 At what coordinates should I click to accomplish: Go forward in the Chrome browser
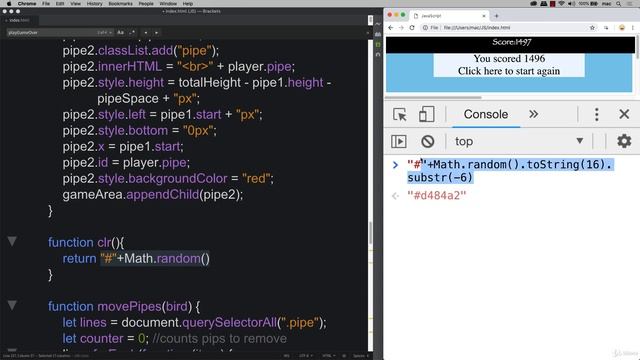401,28
